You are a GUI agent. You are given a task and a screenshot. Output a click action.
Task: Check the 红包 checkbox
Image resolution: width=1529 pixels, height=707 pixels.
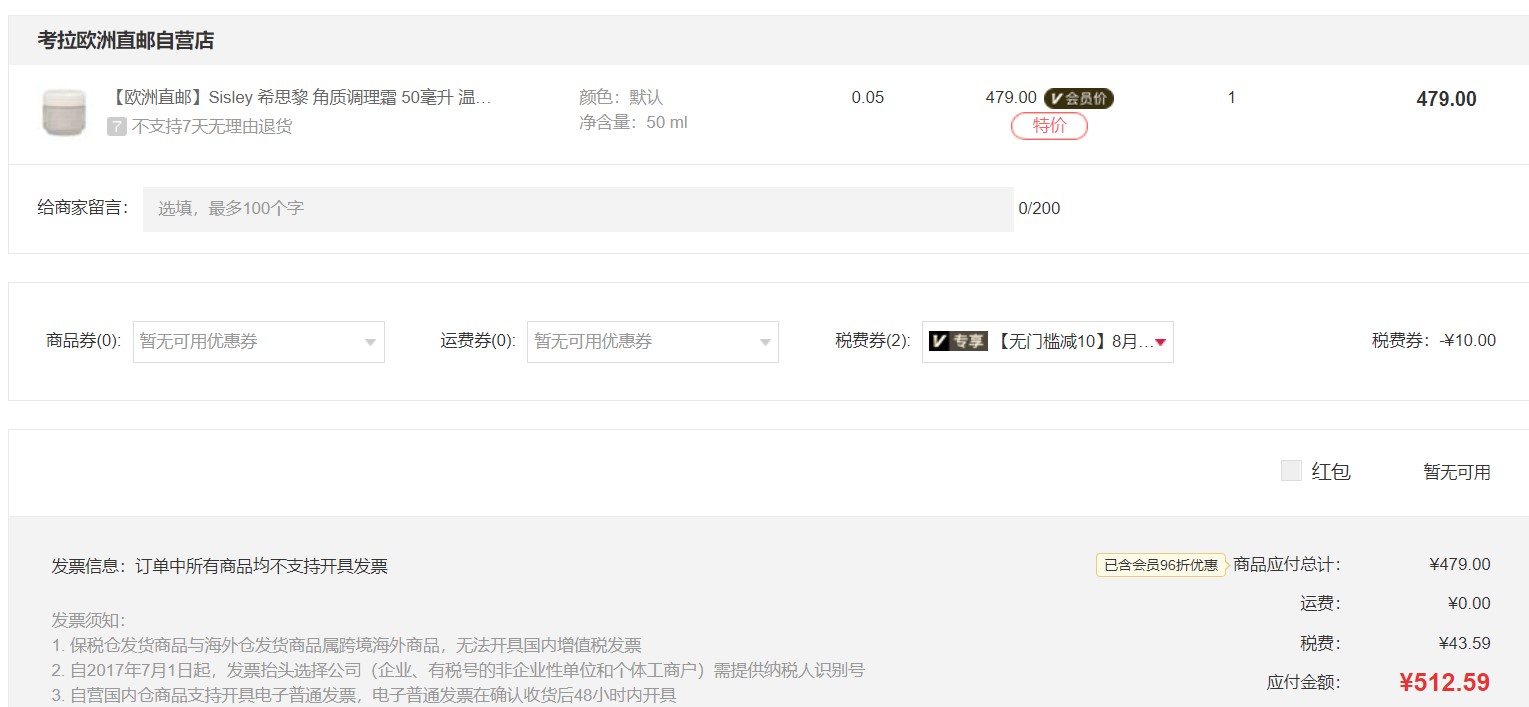1291,470
